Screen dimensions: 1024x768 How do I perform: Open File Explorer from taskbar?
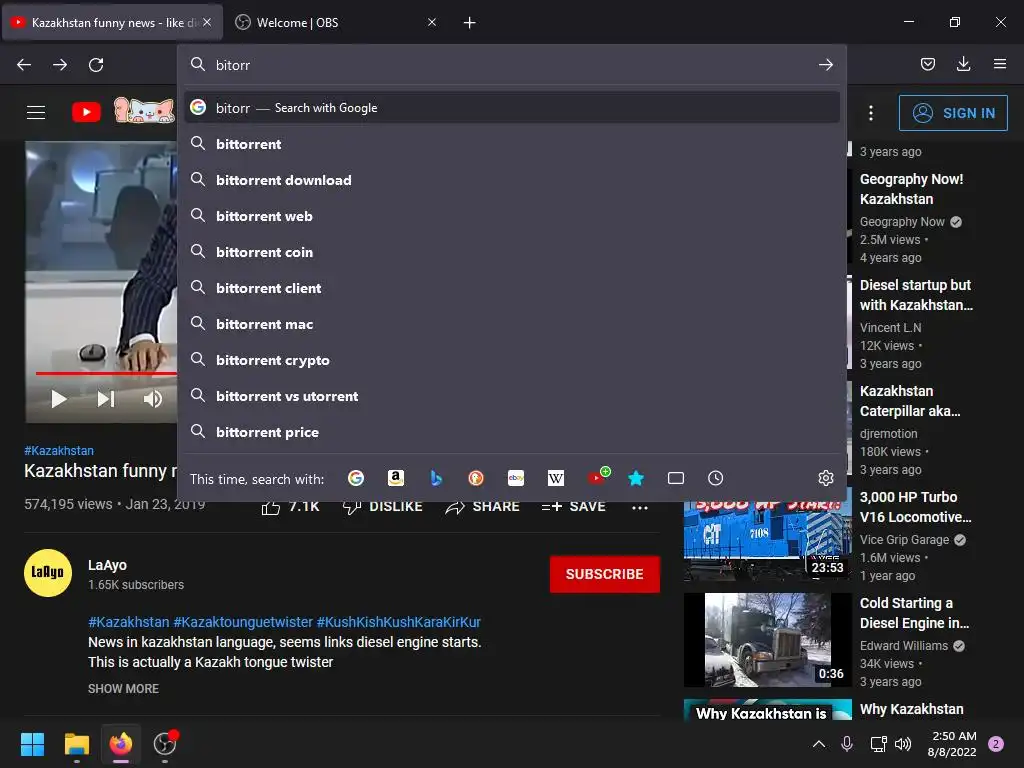click(x=76, y=744)
